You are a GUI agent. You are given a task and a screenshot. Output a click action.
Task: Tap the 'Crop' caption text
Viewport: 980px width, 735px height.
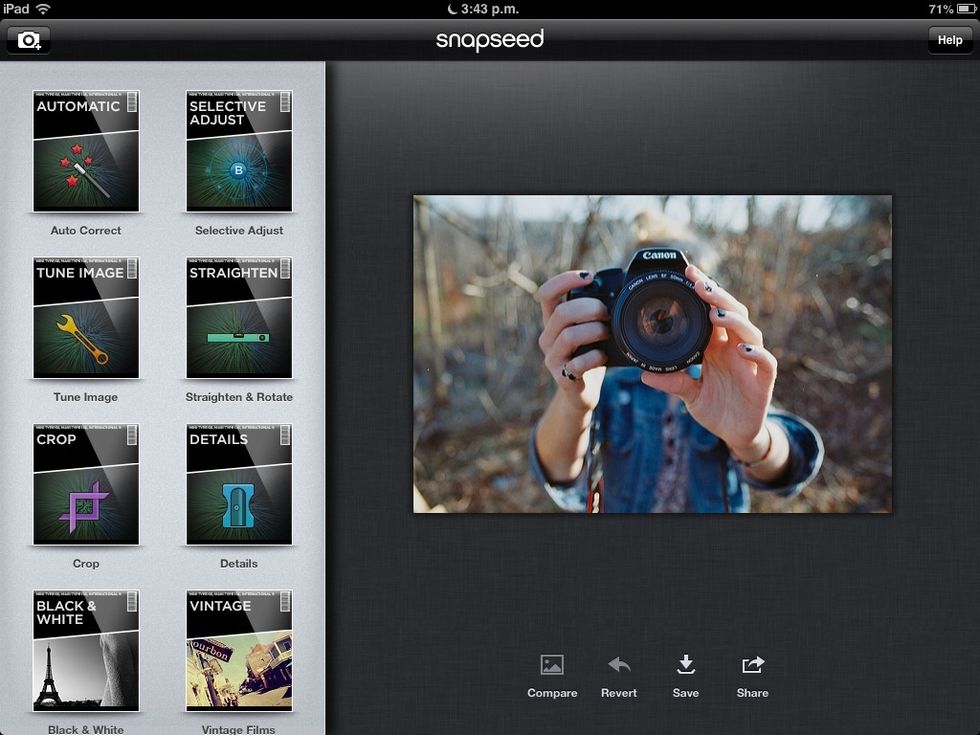(86, 563)
